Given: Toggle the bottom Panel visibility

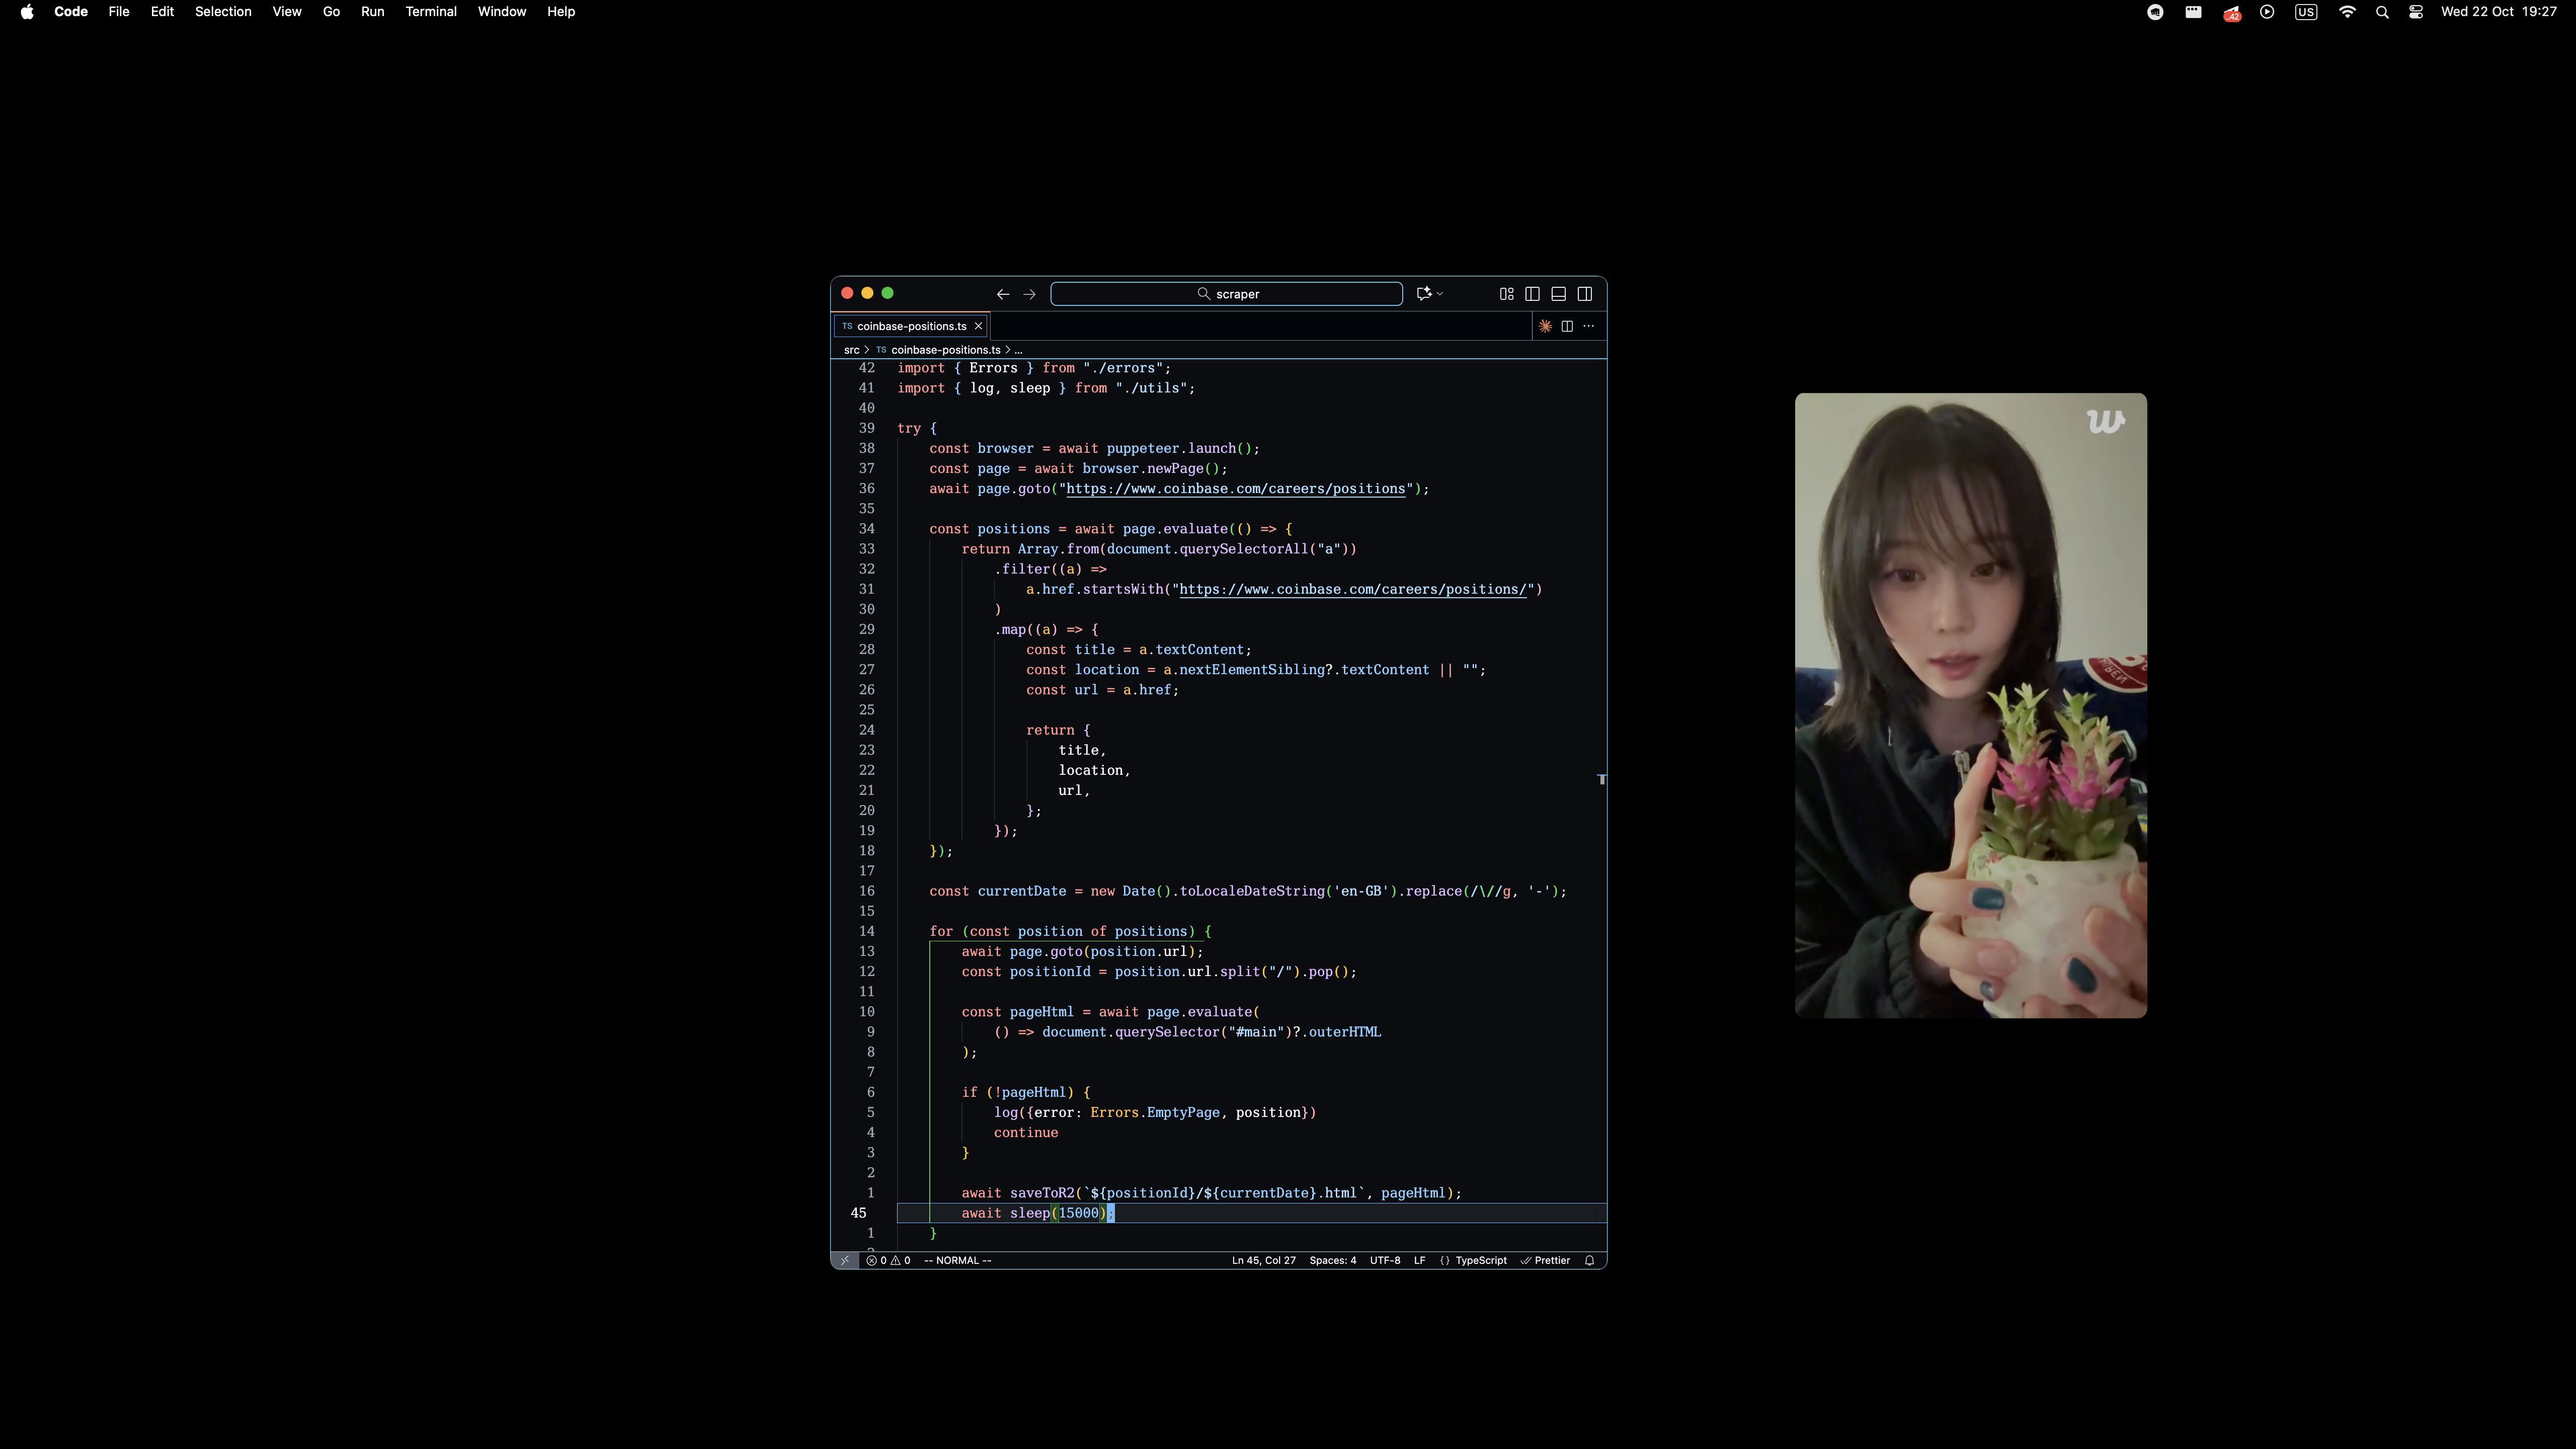Looking at the screenshot, I should pos(1558,294).
